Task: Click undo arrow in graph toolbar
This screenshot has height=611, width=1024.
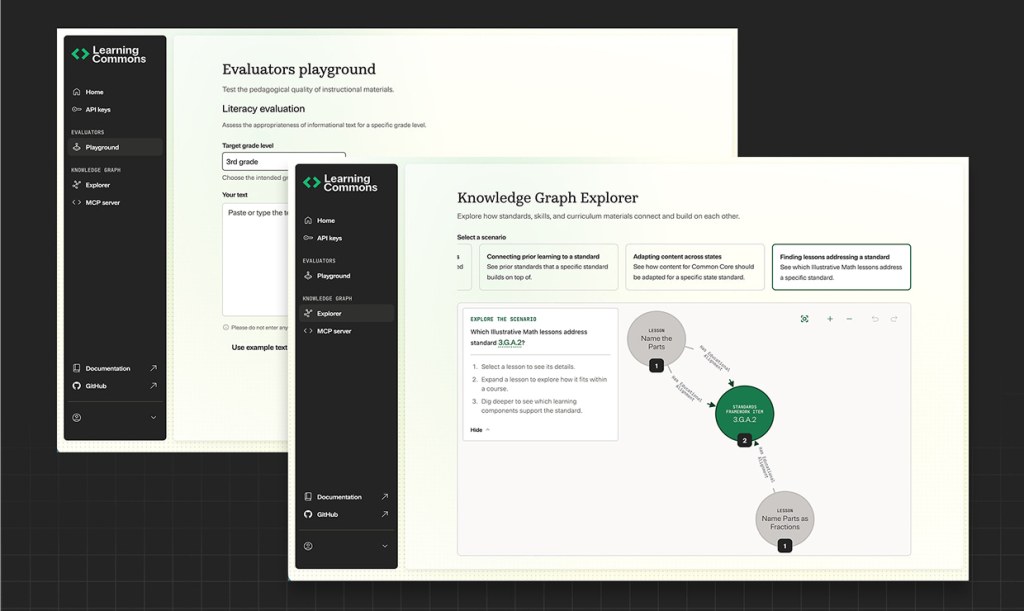Action: coord(875,319)
